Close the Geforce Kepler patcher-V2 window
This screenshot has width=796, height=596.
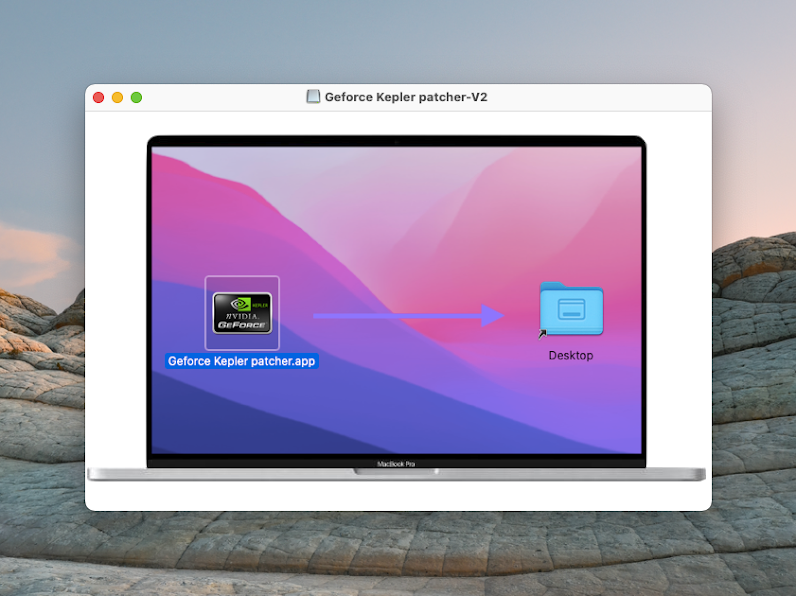pyautogui.click(x=99, y=97)
